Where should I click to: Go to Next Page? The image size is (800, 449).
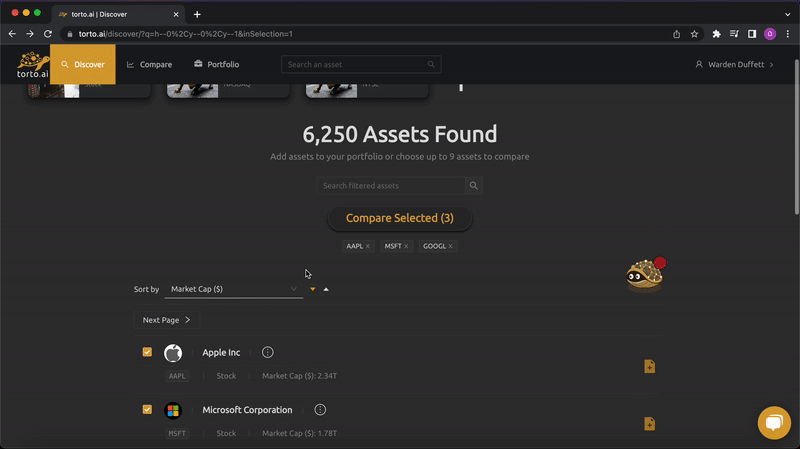pos(166,320)
